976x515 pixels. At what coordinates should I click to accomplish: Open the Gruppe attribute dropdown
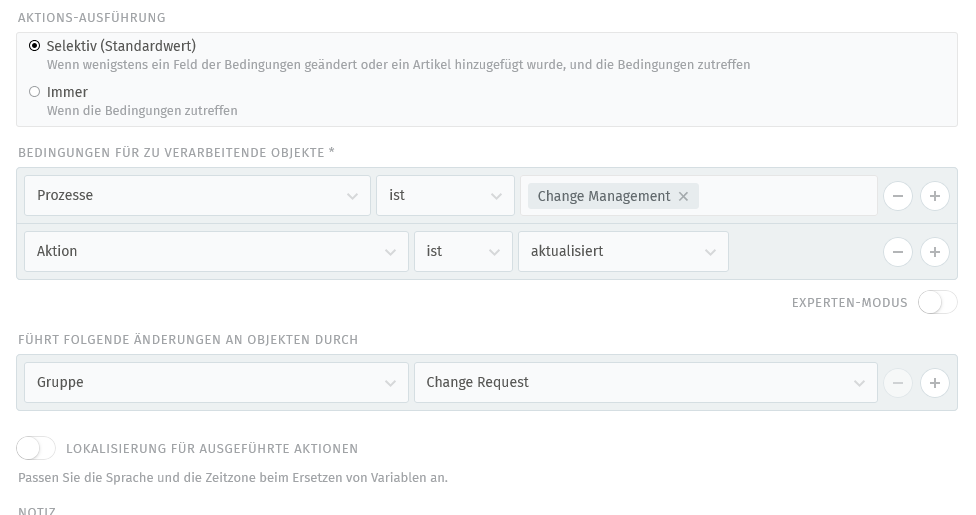click(216, 383)
